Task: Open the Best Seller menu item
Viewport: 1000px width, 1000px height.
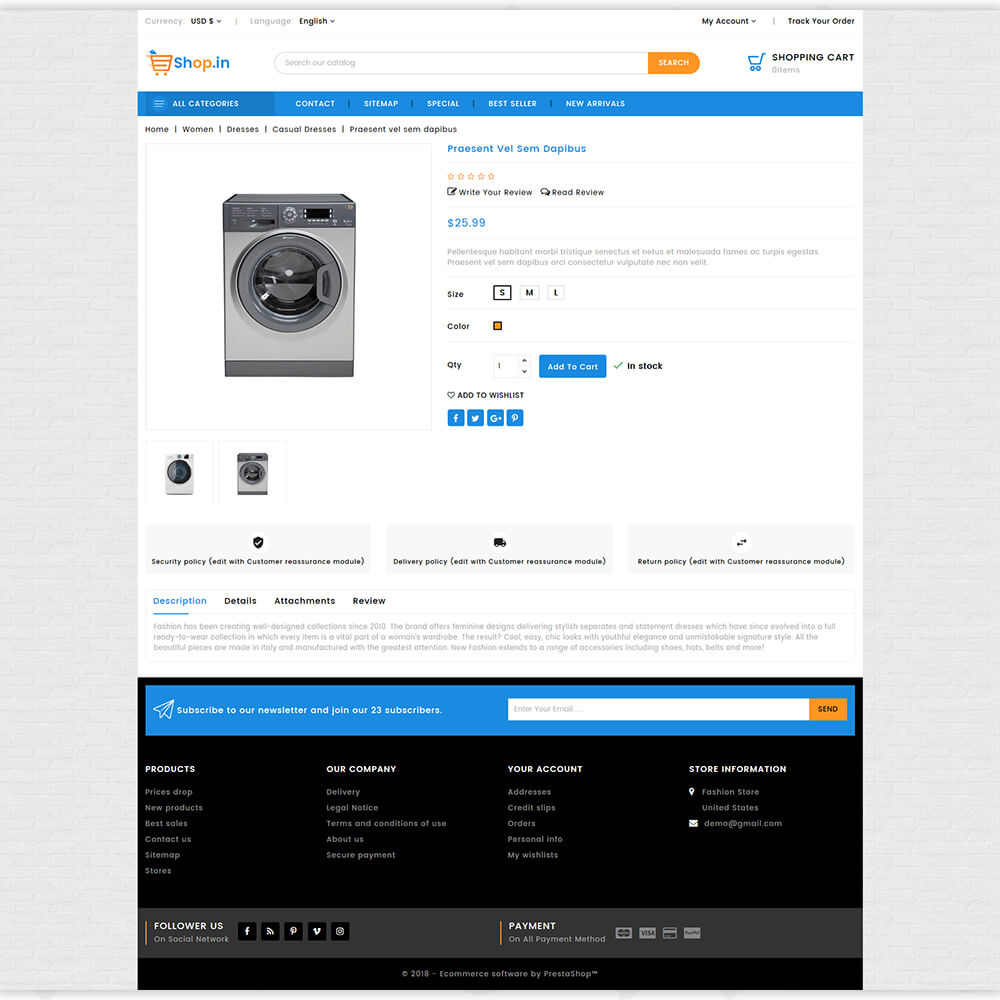Action: click(x=512, y=104)
